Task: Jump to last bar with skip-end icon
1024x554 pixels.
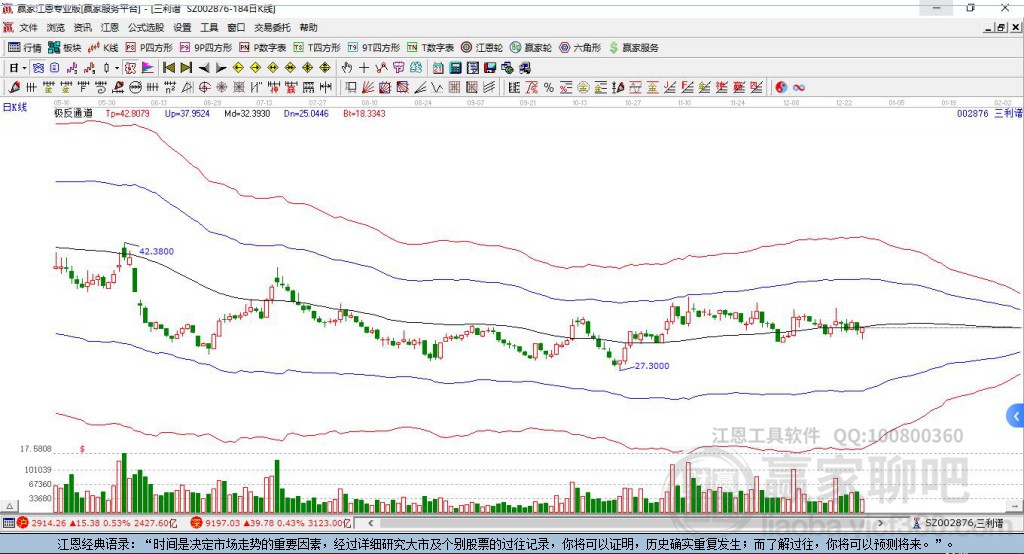Action: (186, 68)
